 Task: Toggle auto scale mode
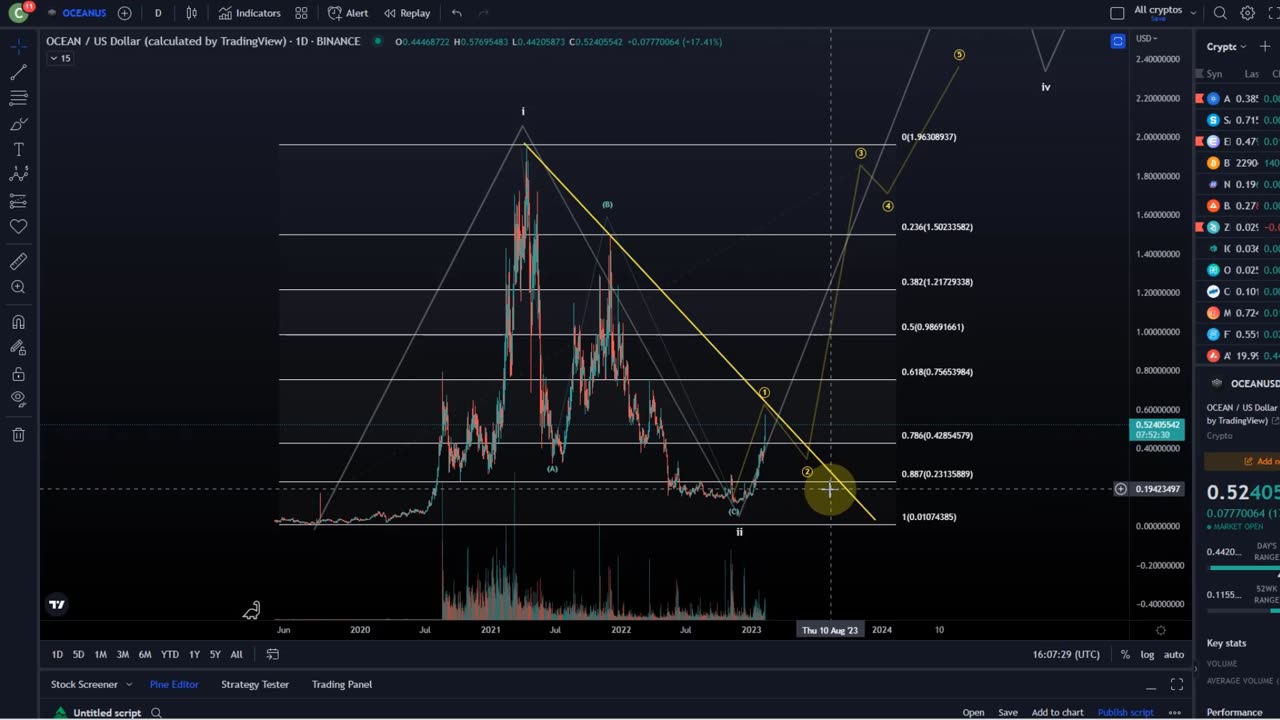(1174, 654)
